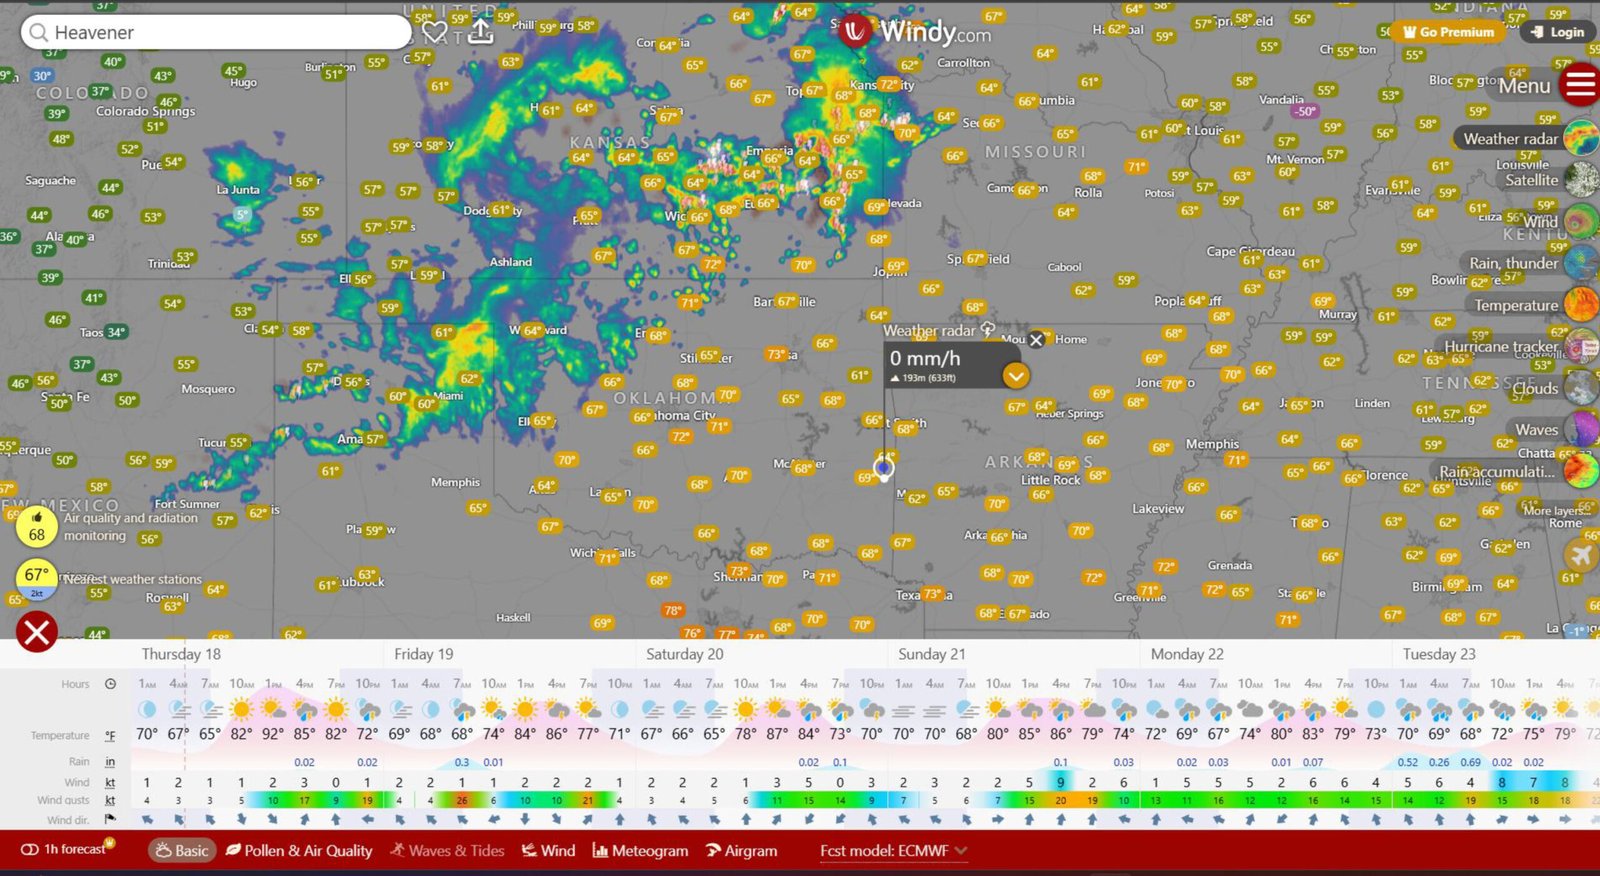
Task: Select the Hurricane tracker layer icon
Action: pos(1581,346)
